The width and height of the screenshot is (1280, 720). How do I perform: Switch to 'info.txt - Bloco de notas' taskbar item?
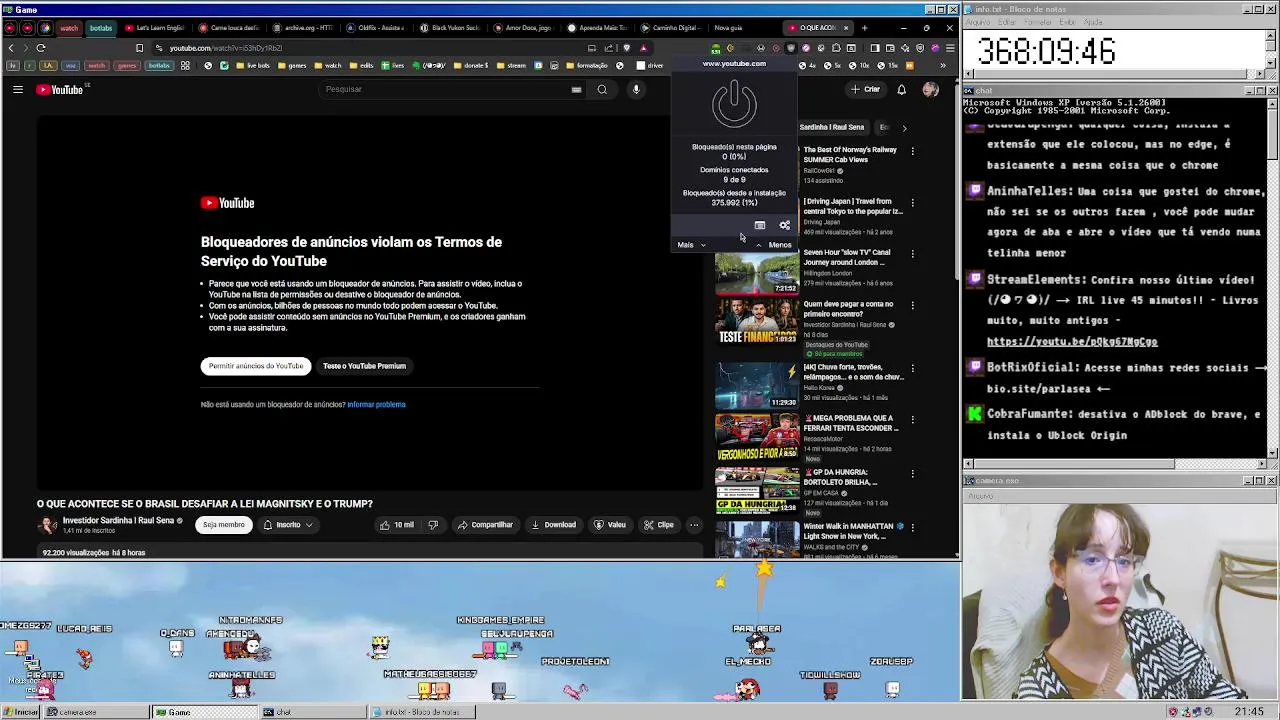[420, 712]
